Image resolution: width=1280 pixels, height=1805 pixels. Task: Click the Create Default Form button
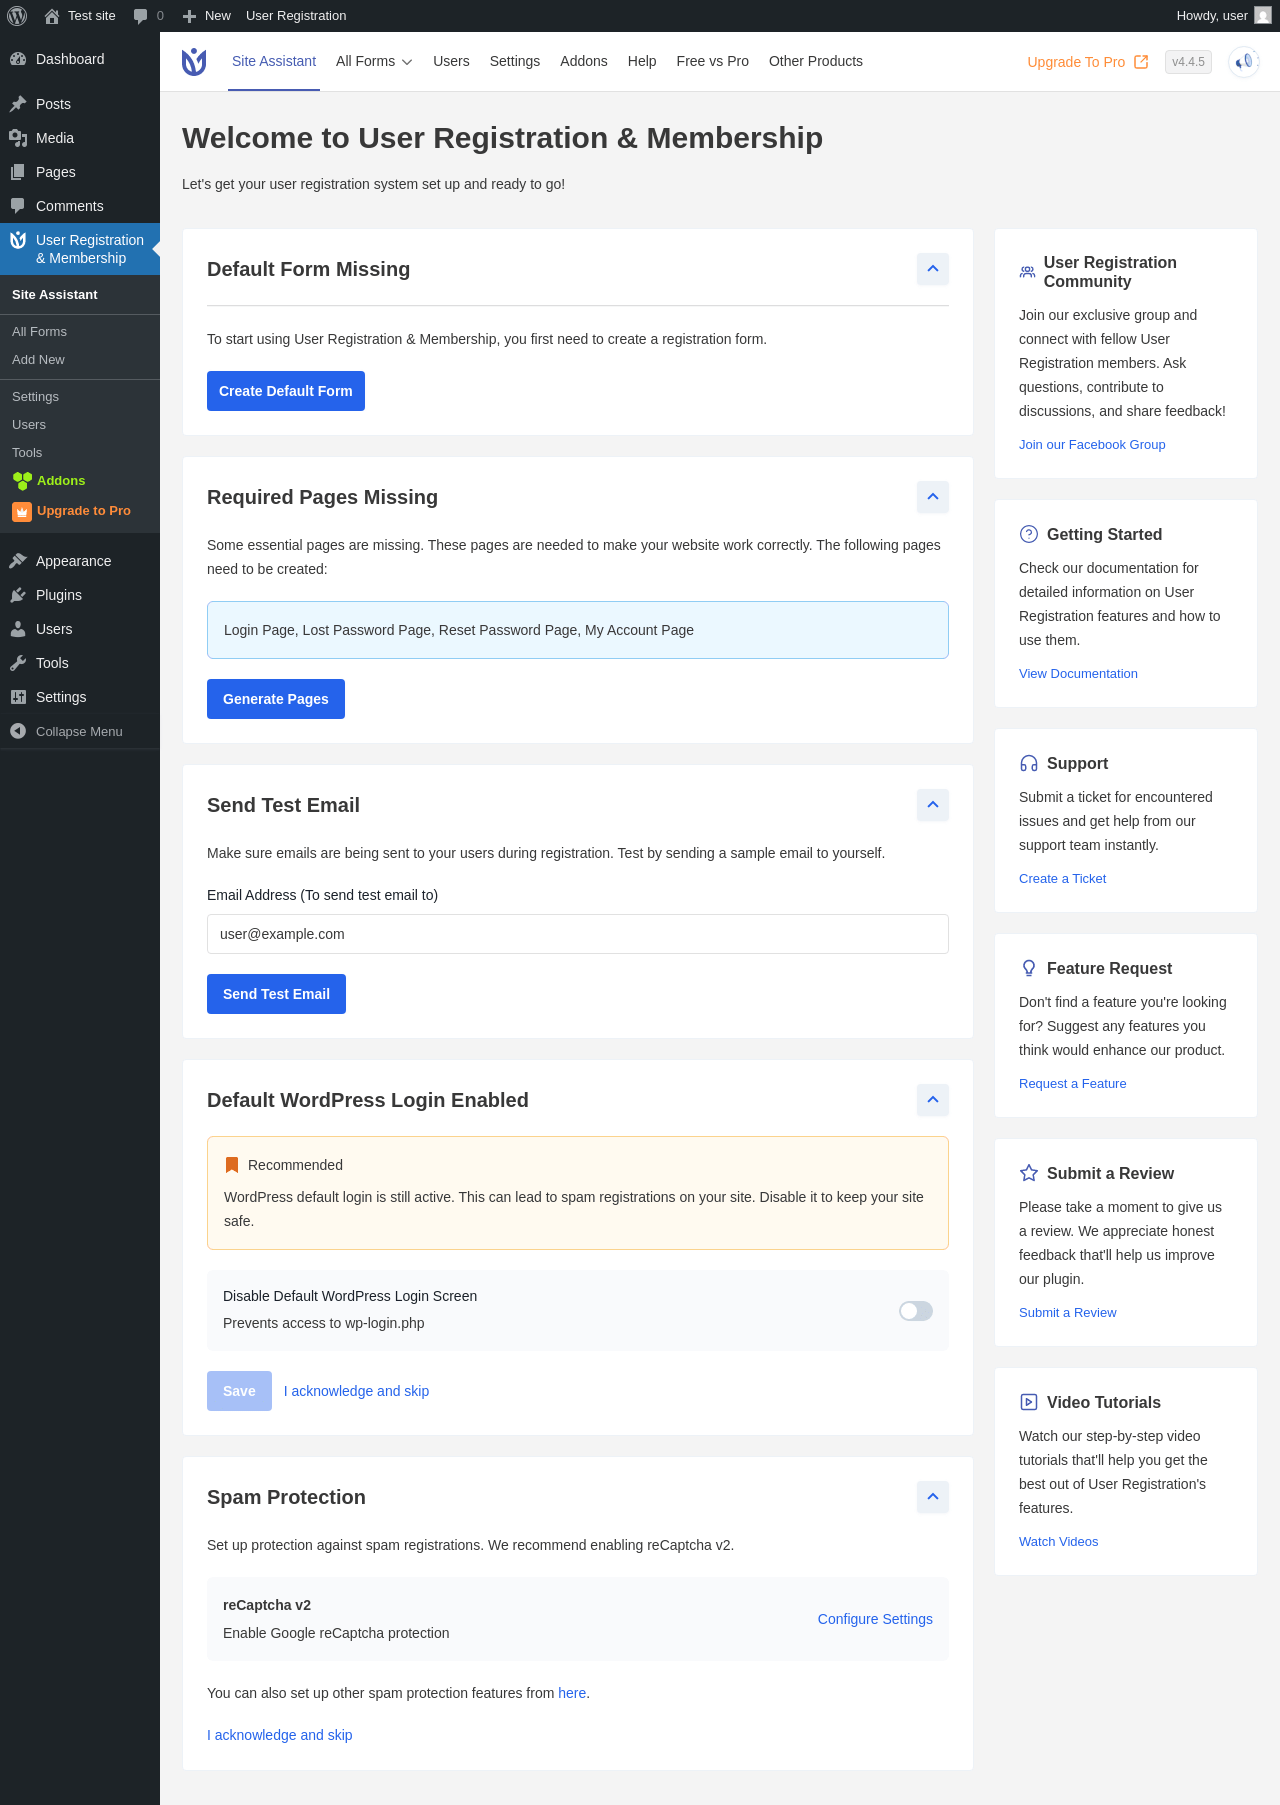(285, 391)
